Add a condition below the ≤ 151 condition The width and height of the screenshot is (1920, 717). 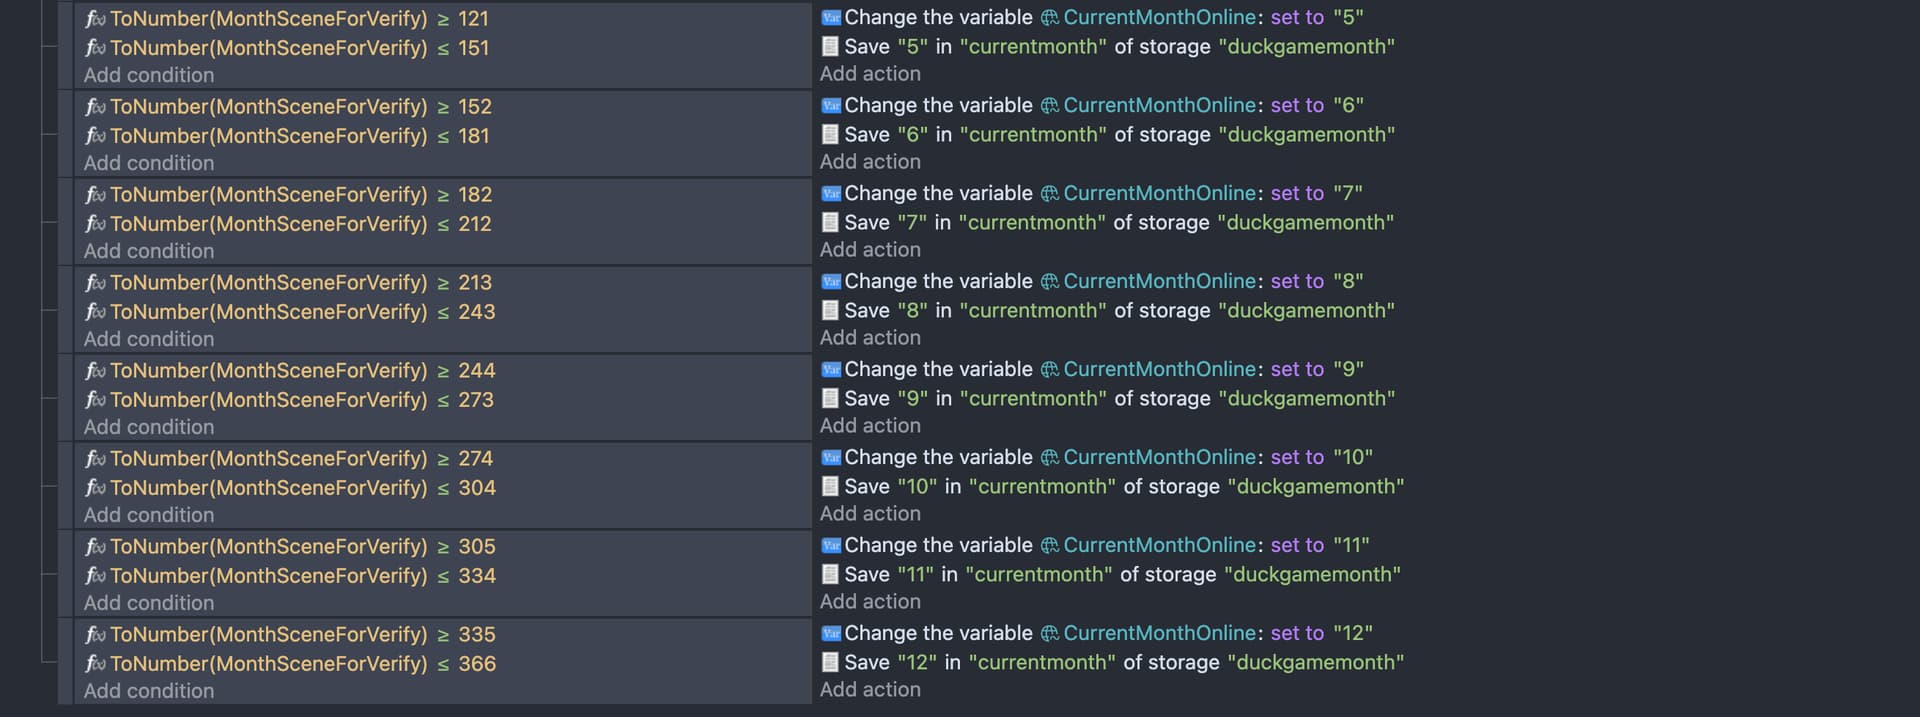(149, 75)
